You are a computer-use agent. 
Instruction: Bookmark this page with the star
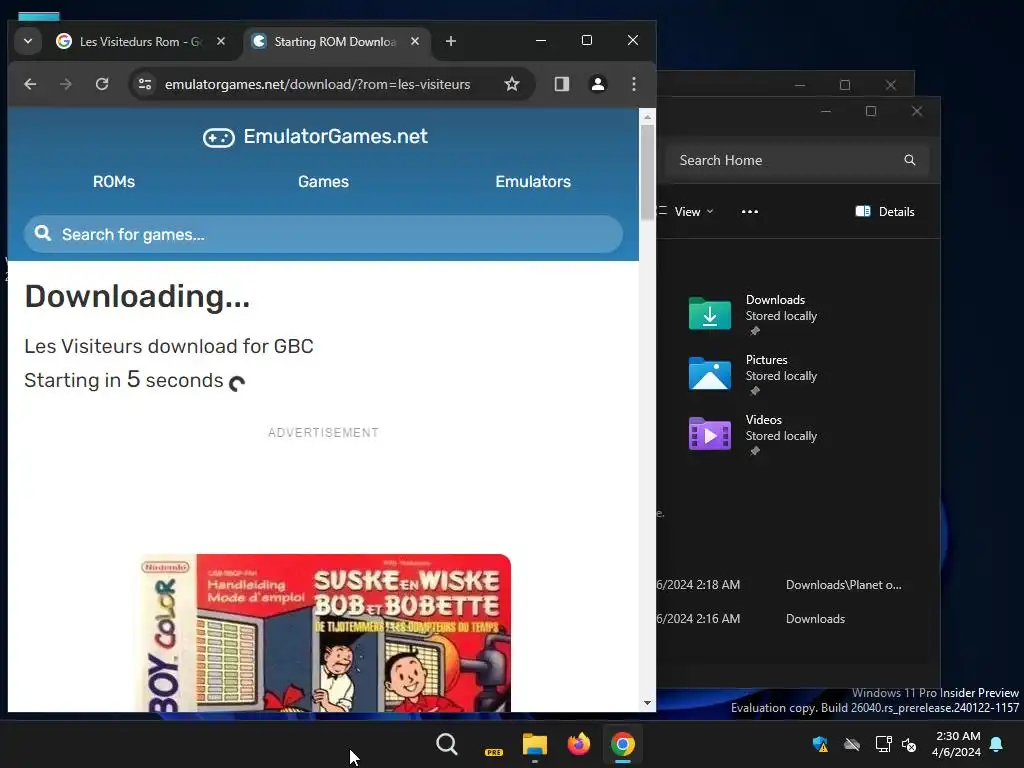click(512, 84)
